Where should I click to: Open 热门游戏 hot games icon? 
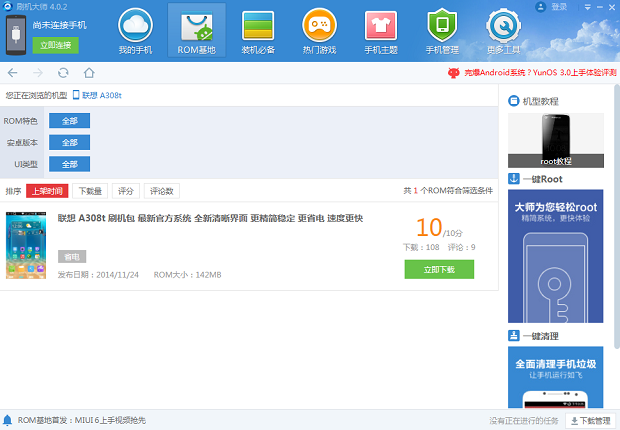point(319,31)
